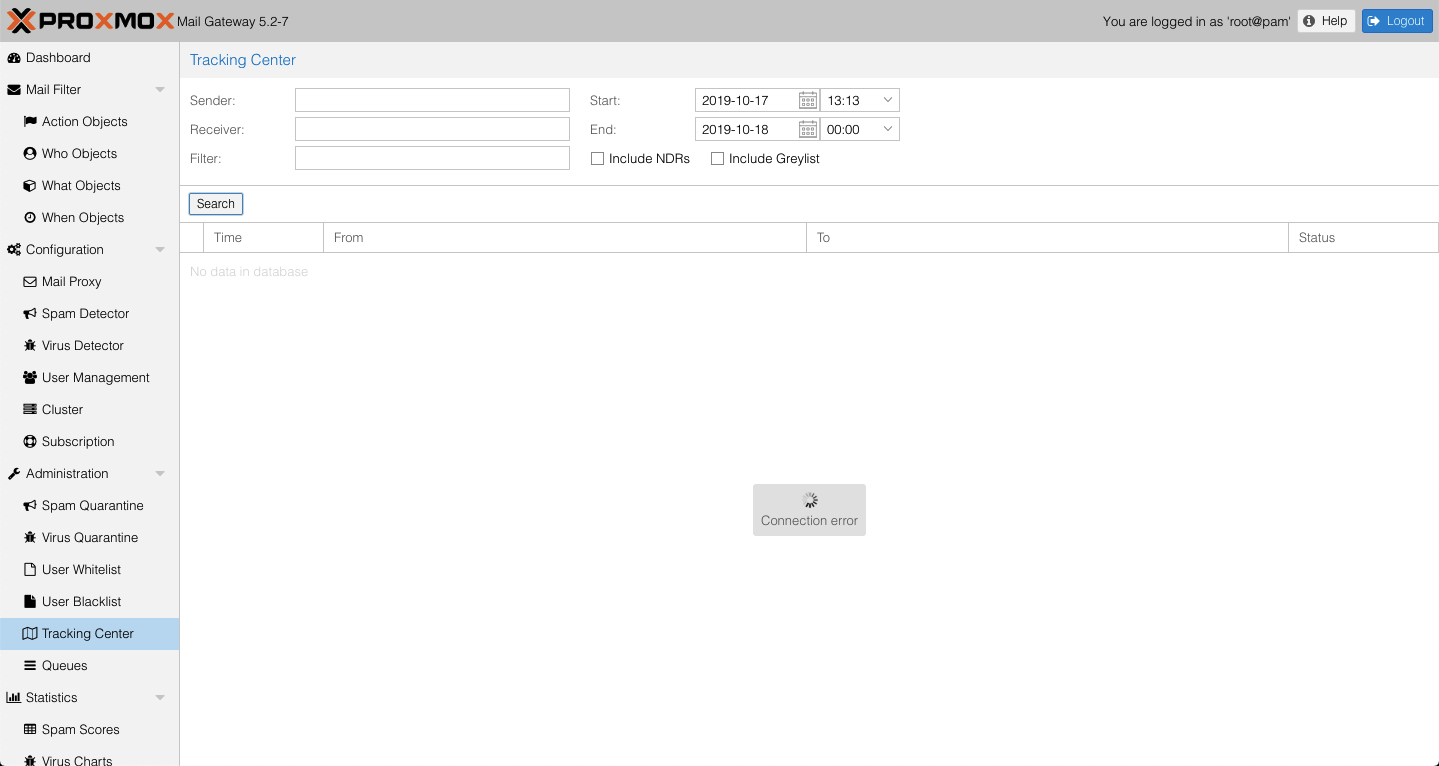The height and width of the screenshot is (766, 1439).
Task: Collapse the Administration section
Action: [x=160, y=474]
